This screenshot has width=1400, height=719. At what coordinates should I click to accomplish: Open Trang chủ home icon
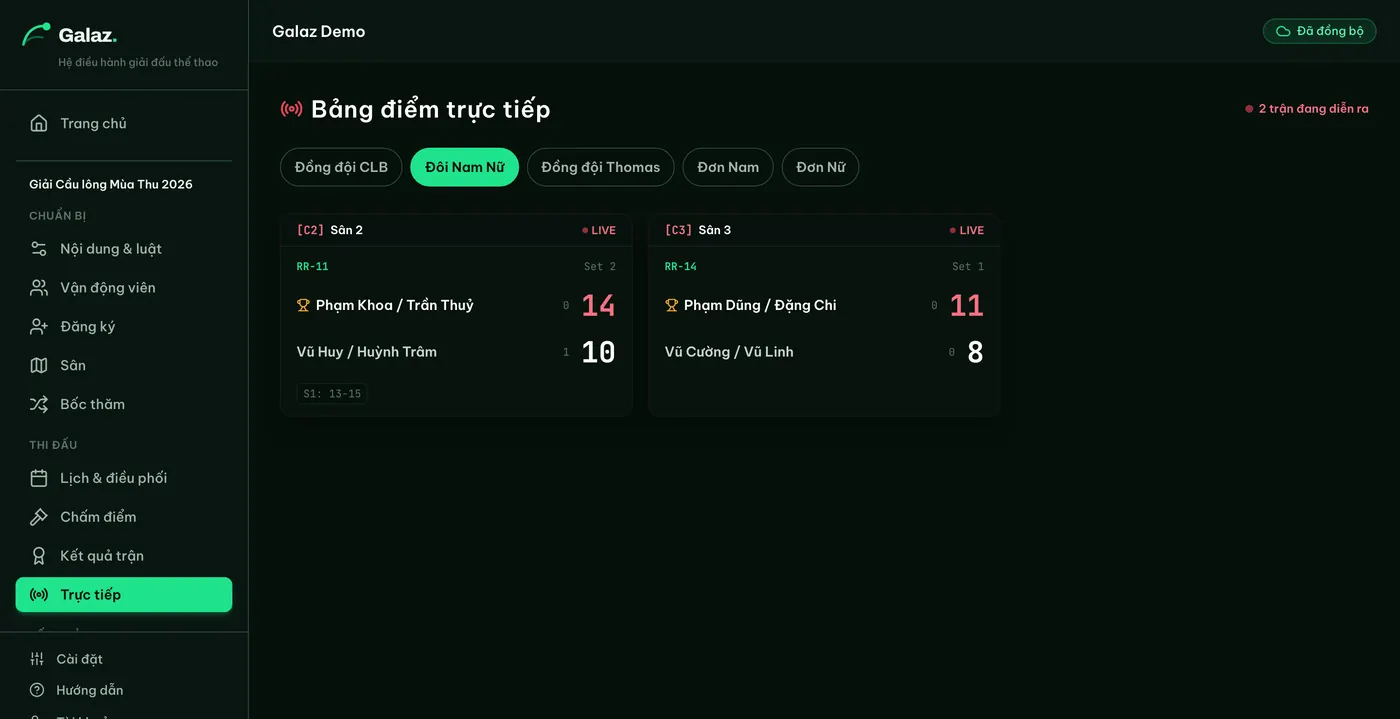[x=39, y=123]
